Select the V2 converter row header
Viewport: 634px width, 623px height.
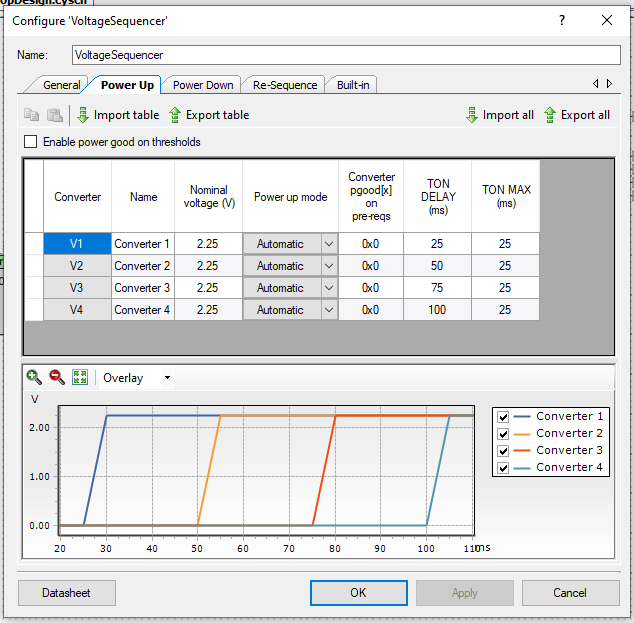[x=77, y=266]
